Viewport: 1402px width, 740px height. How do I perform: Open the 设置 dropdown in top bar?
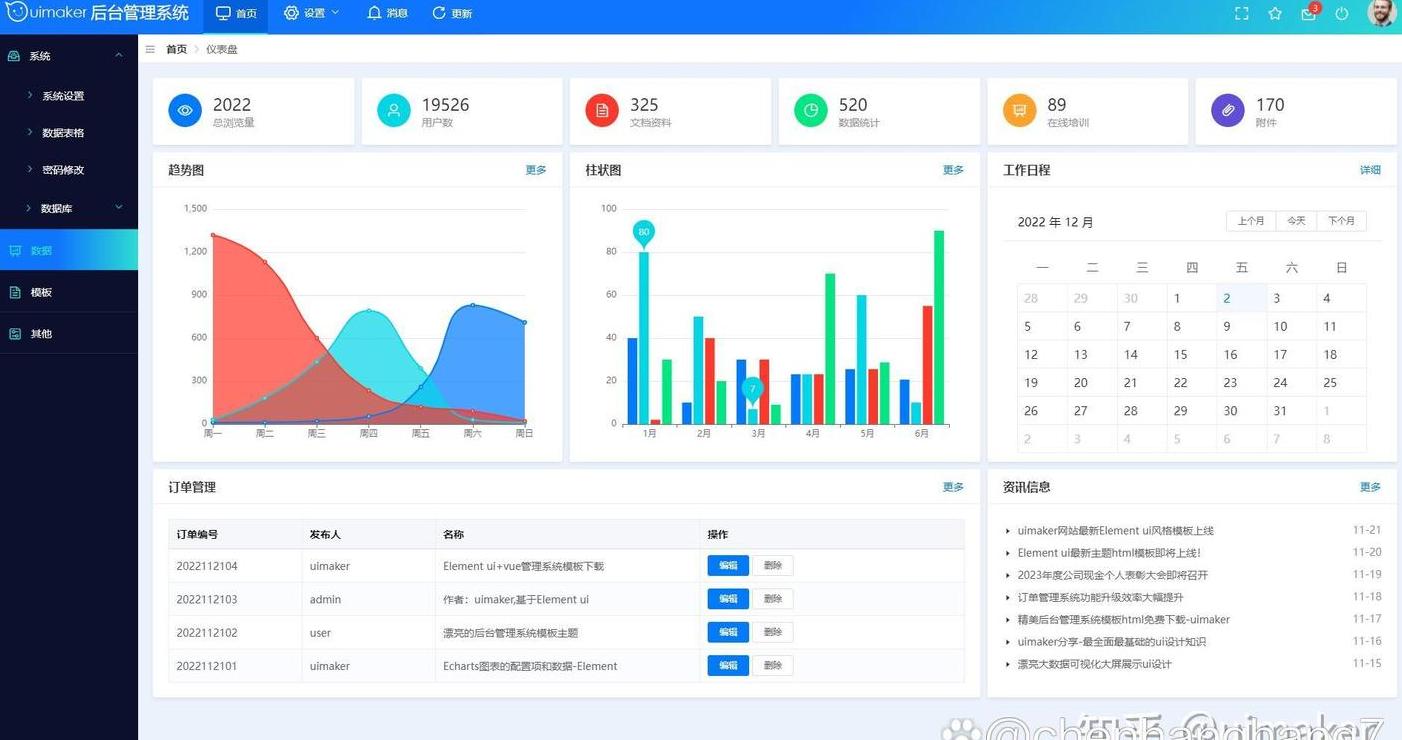coord(311,13)
